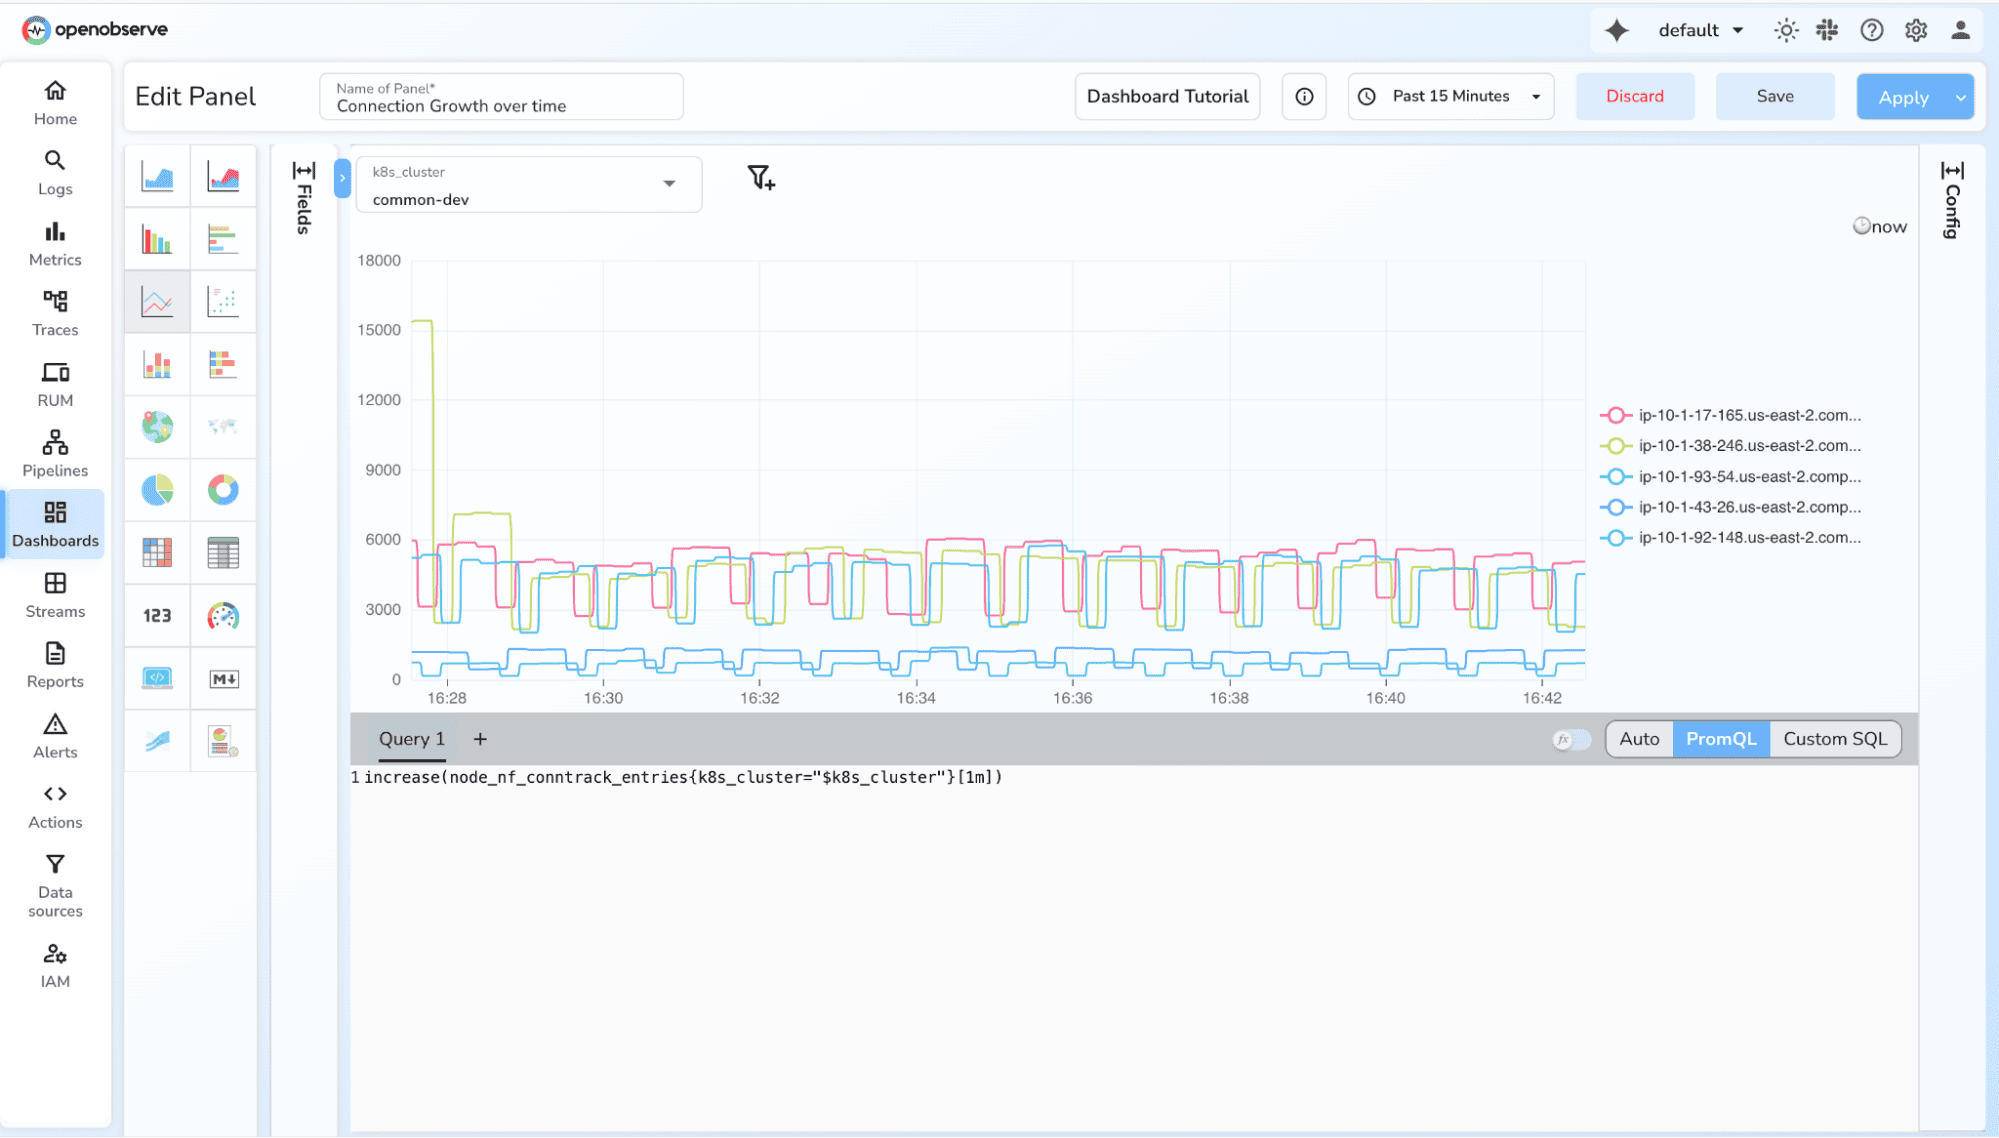
Task: Hide the ip-10-1-38-246 legend series
Action: point(1748,446)
